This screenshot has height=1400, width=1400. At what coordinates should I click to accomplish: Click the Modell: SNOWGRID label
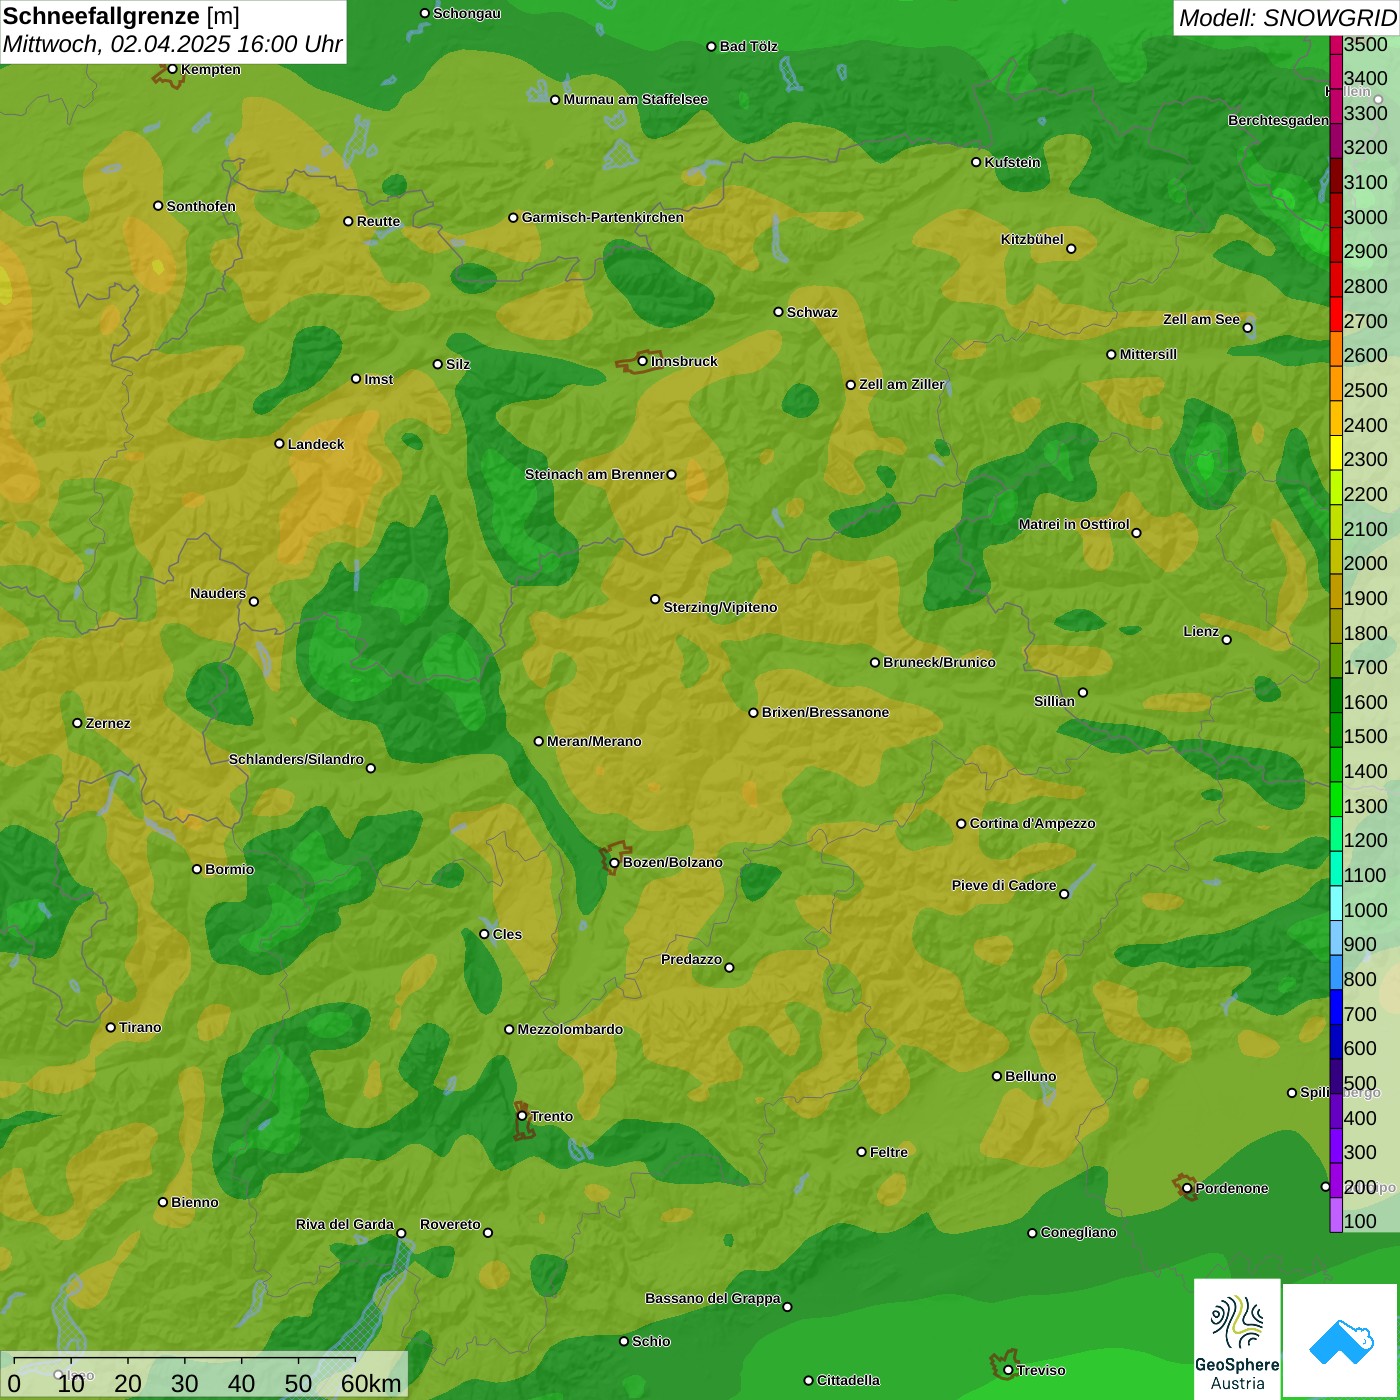1286,17
